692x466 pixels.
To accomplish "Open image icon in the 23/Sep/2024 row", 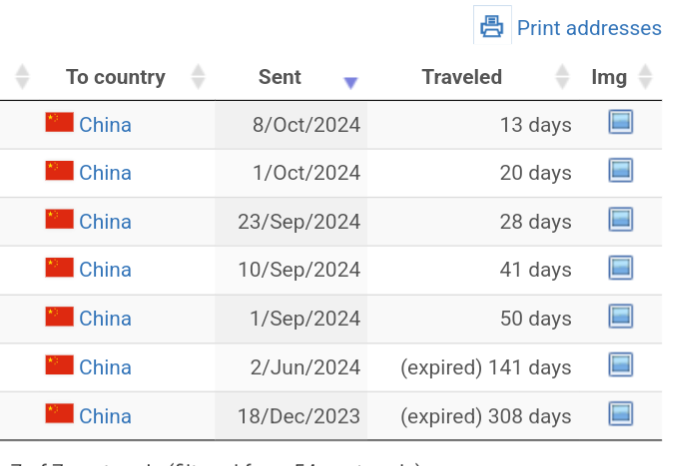I will pyautogui.click(x=621, y=219).
